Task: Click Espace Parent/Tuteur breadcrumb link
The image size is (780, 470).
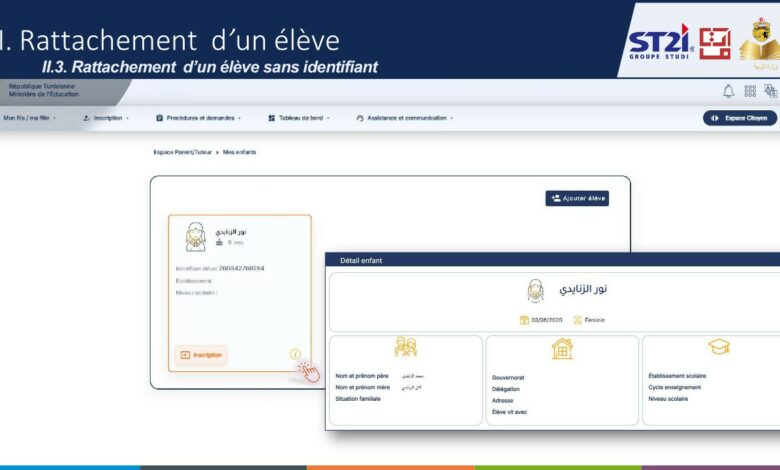Action: click(x=183, y=152)
